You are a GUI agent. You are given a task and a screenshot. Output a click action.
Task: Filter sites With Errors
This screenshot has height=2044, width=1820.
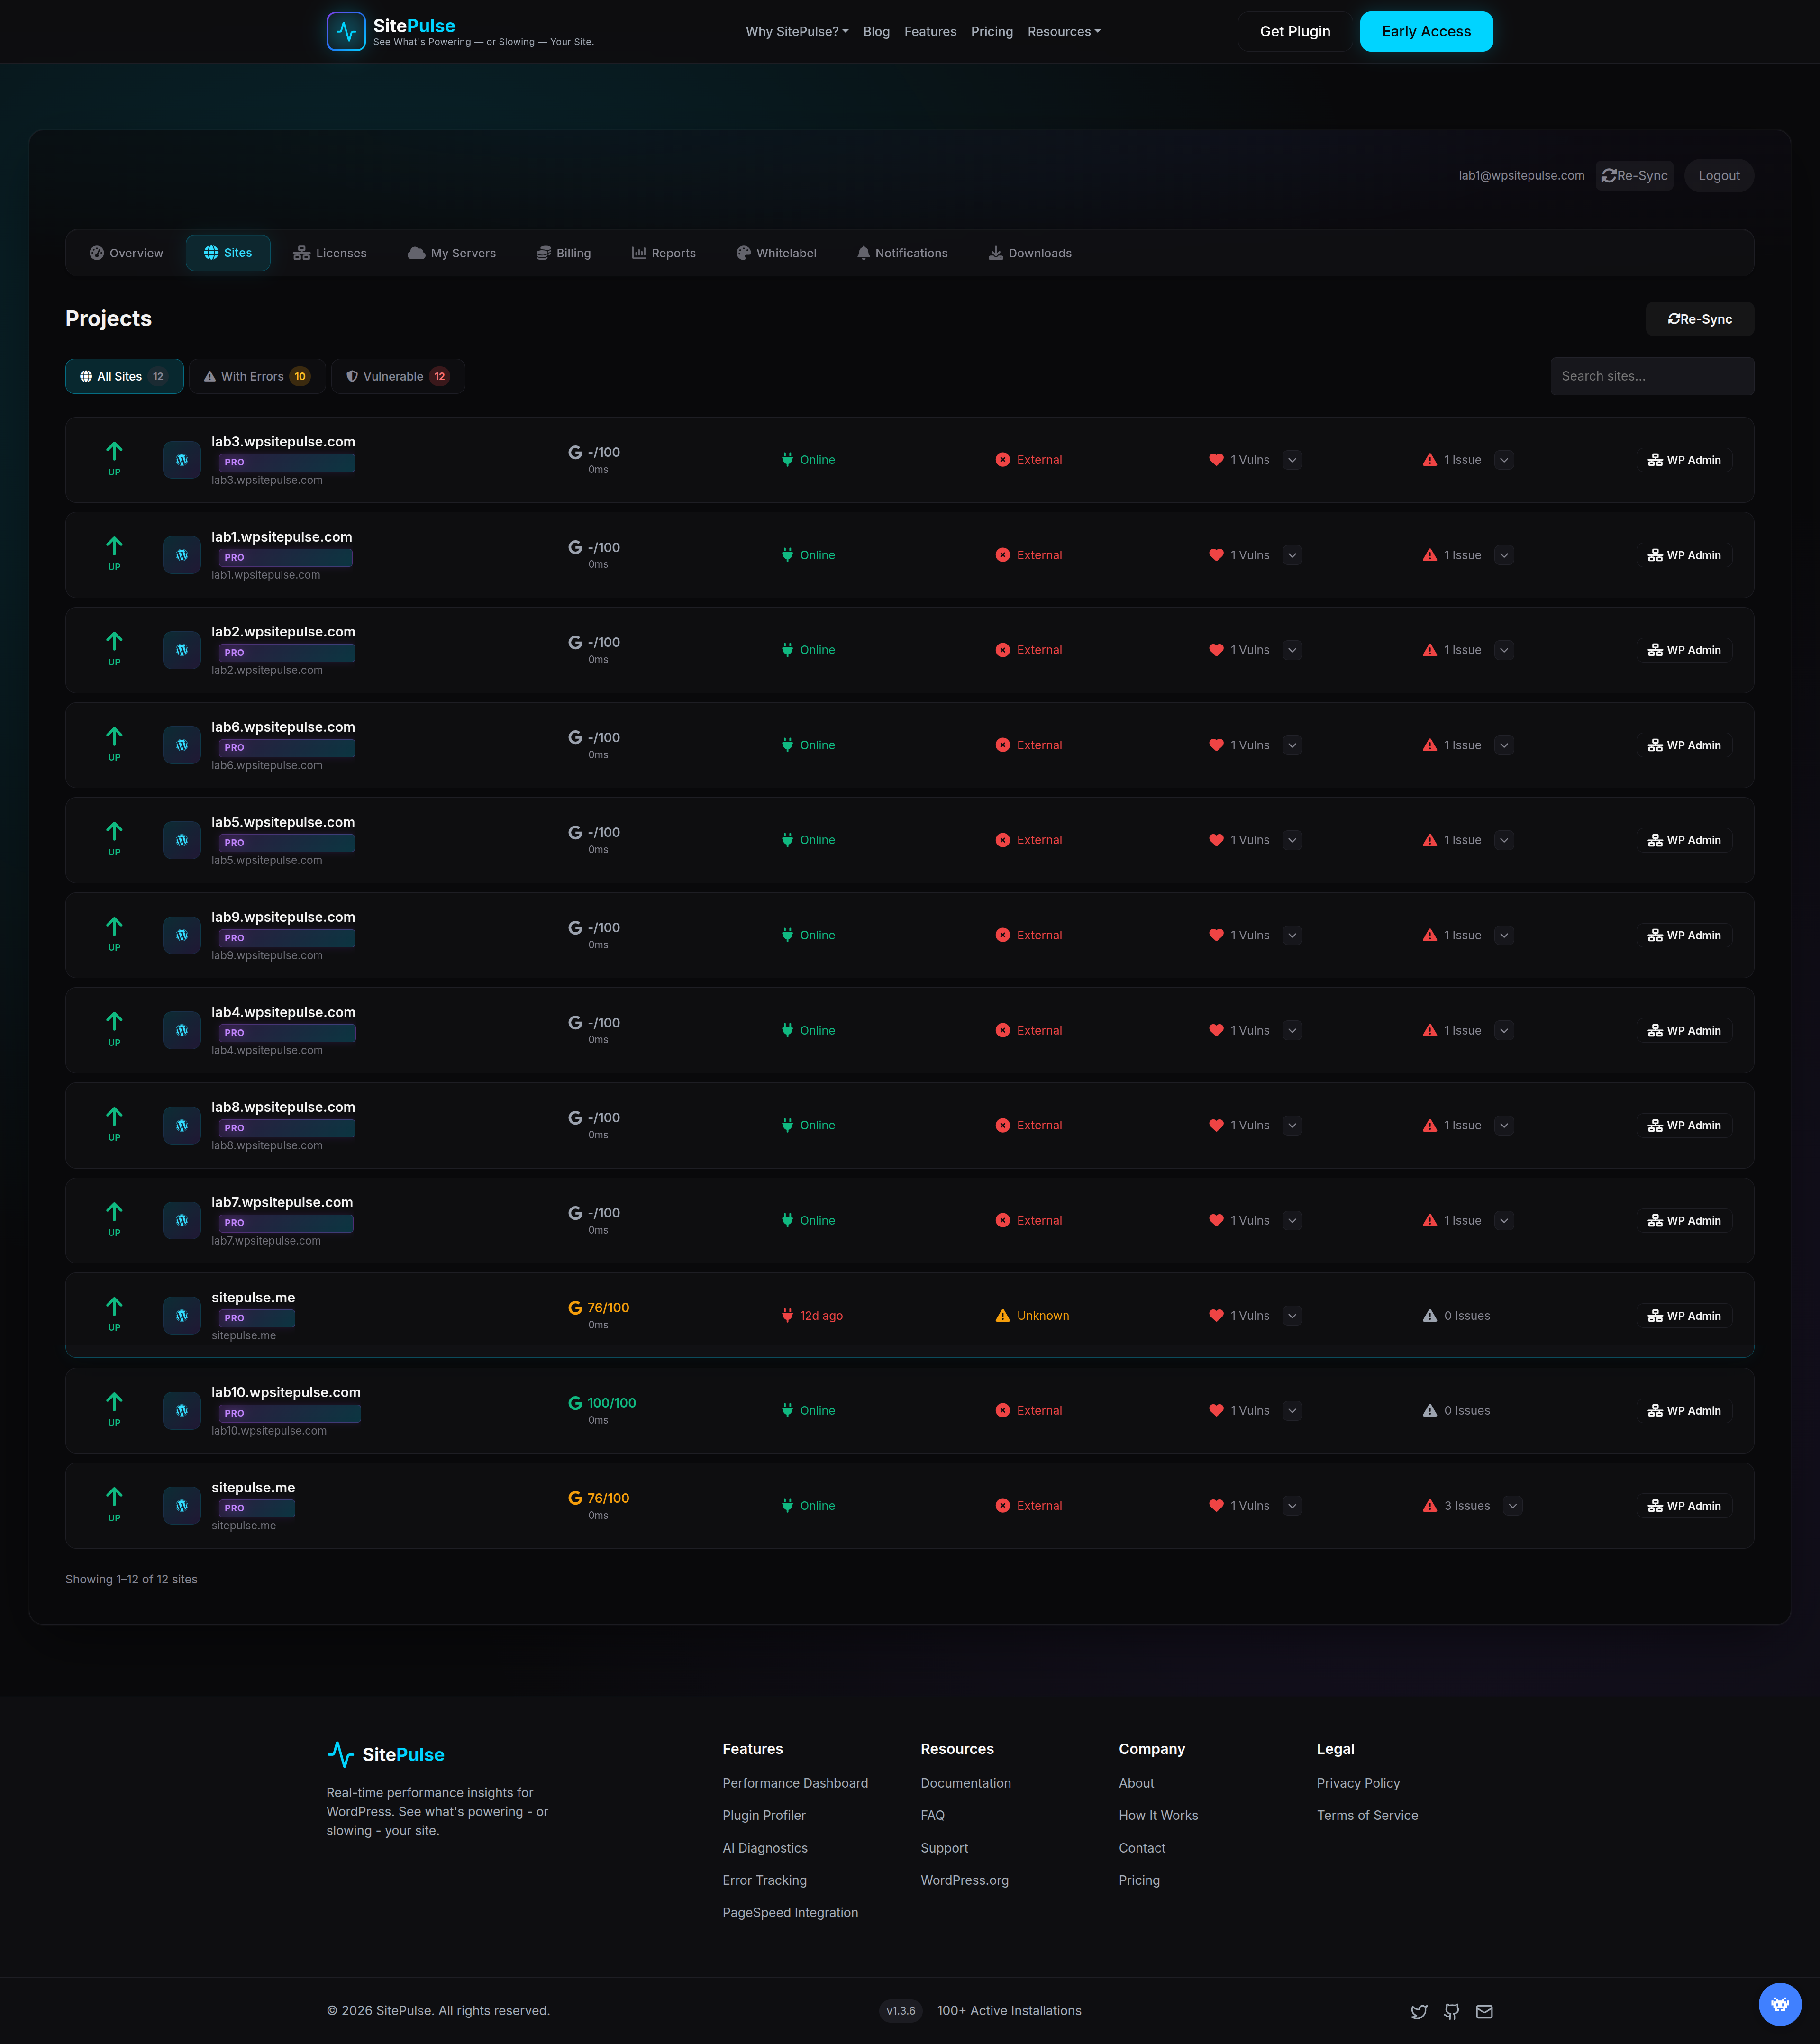click(257, 376)
